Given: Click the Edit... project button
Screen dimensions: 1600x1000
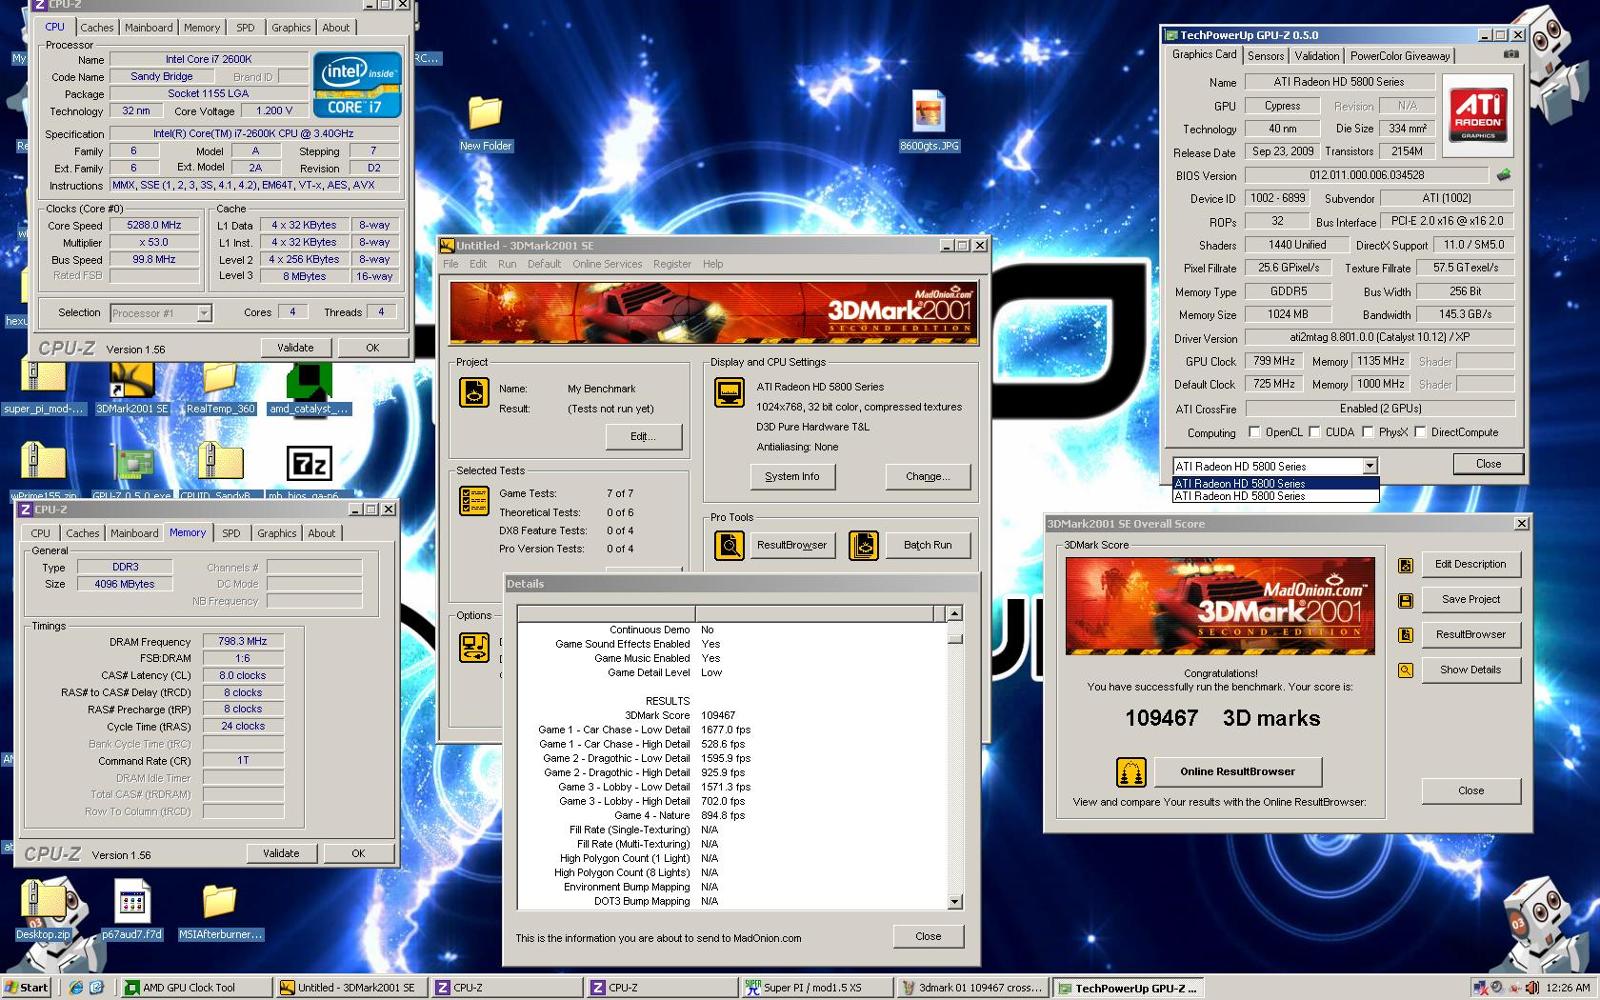Looking at the screenshot, I should pos(643,437).
